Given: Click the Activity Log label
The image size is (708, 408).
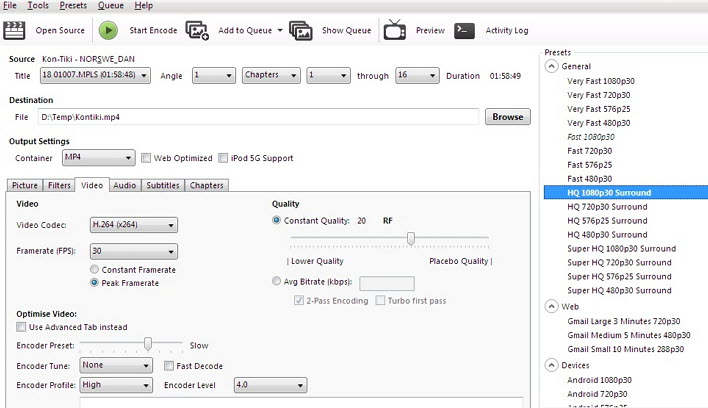Looking at the screenshot, I should [507, 30].
